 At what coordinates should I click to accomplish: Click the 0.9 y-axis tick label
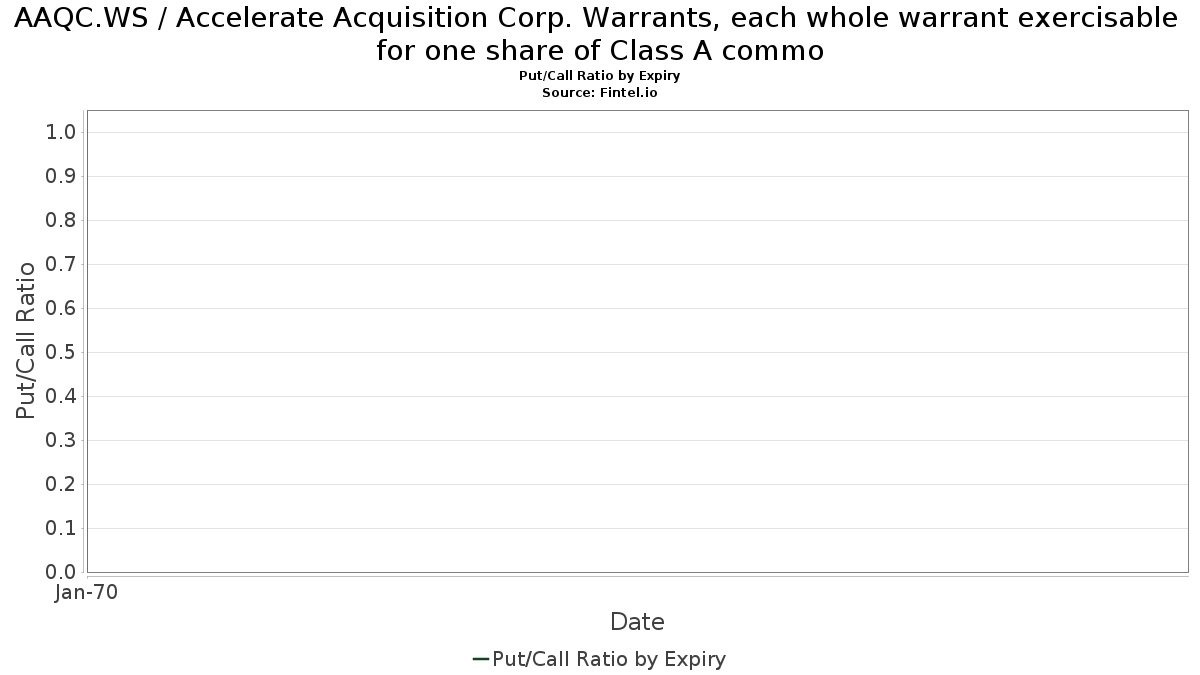pos(61,176)
